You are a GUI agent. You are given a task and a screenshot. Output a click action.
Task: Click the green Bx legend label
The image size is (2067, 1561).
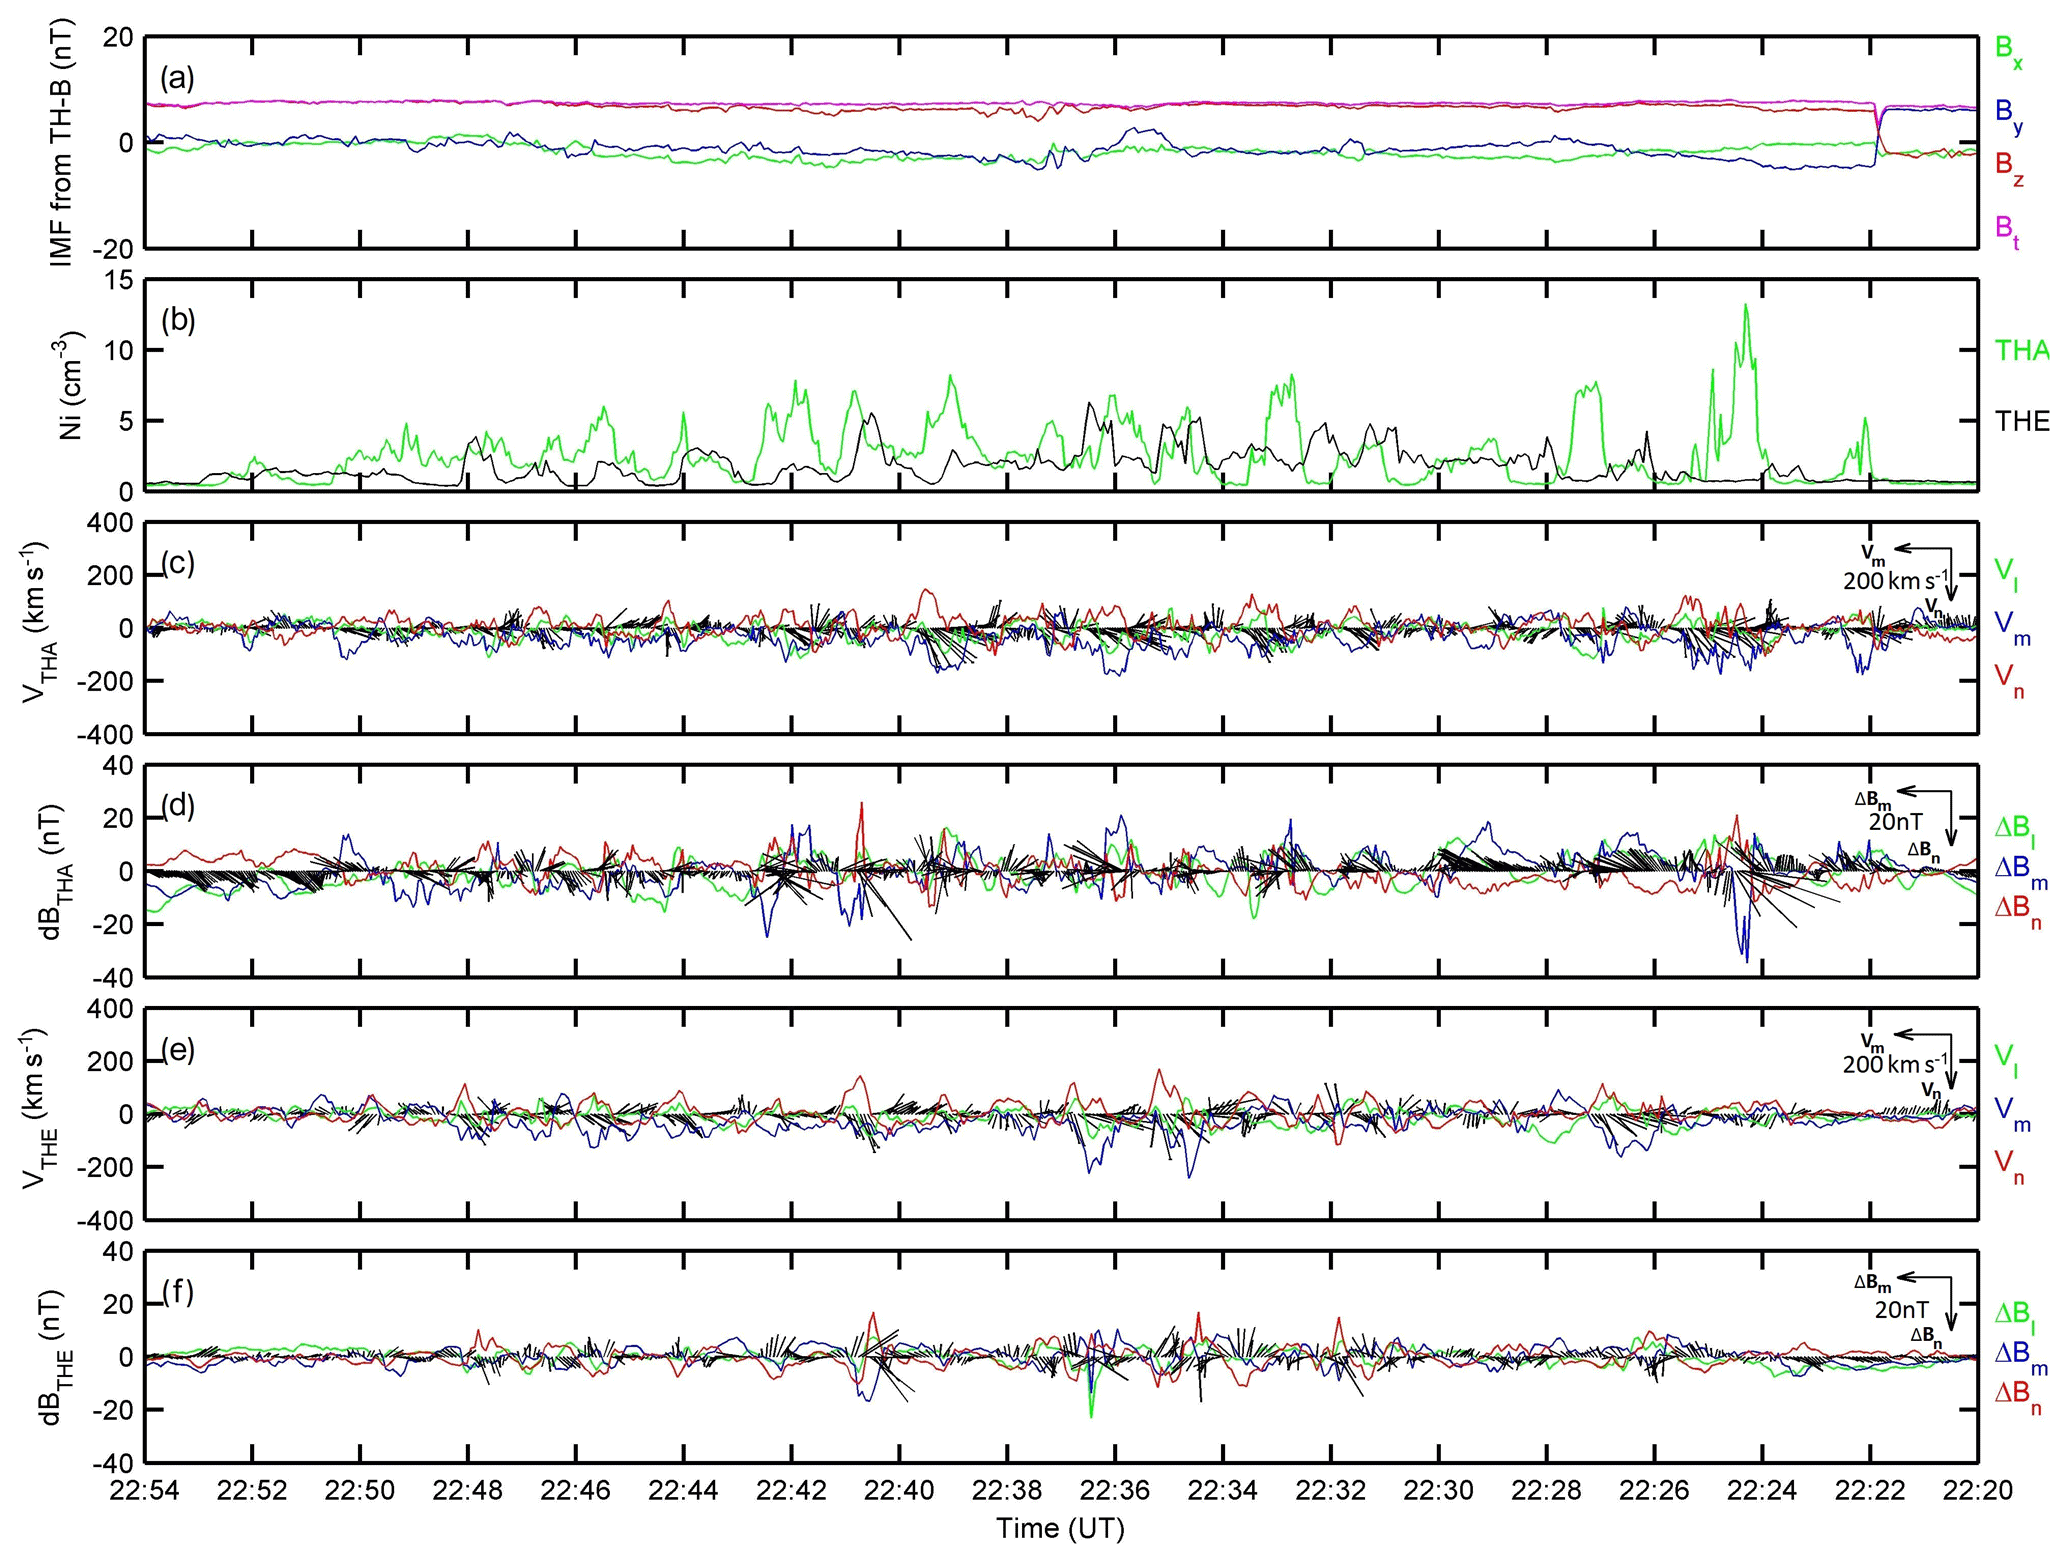point(2009,51)
